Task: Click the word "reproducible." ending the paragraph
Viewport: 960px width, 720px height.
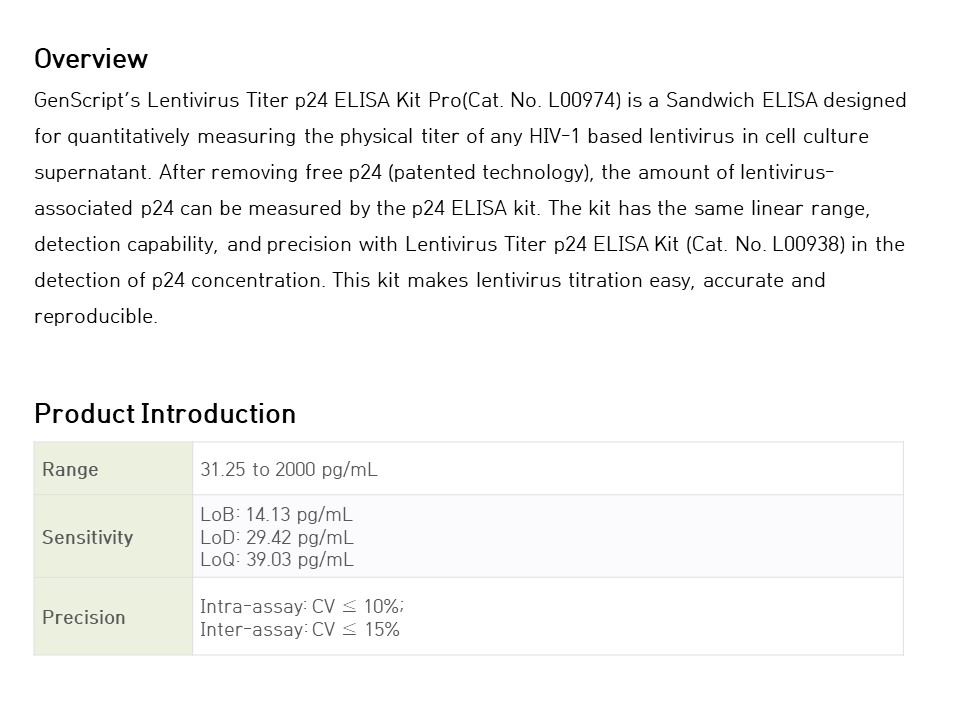Action: (x=96, y=316)
